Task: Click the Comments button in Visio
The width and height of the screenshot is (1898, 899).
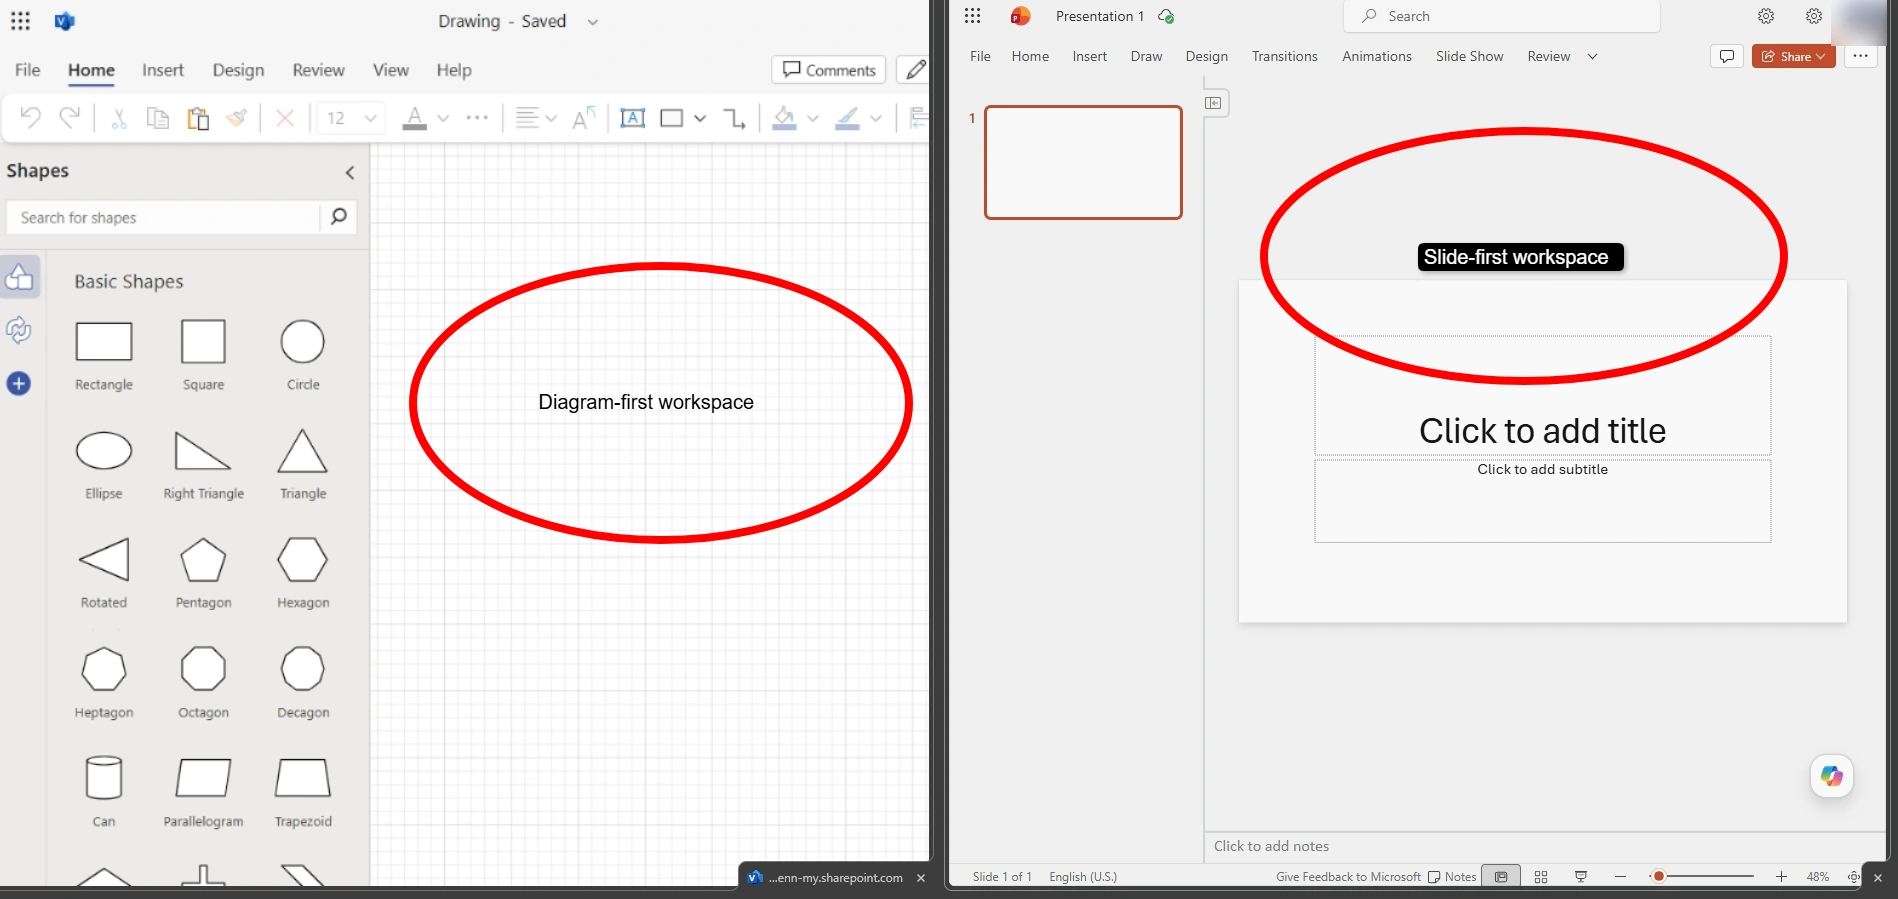Action: coord(829,70)
